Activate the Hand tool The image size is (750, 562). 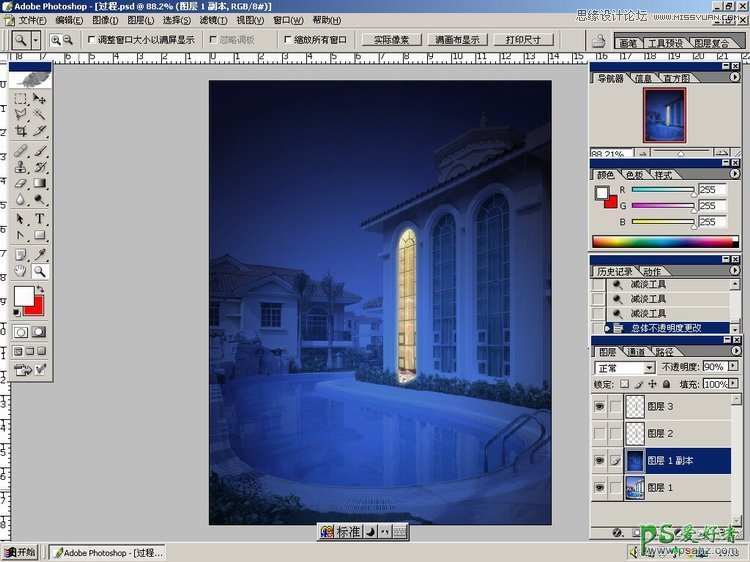coord(21,271)
